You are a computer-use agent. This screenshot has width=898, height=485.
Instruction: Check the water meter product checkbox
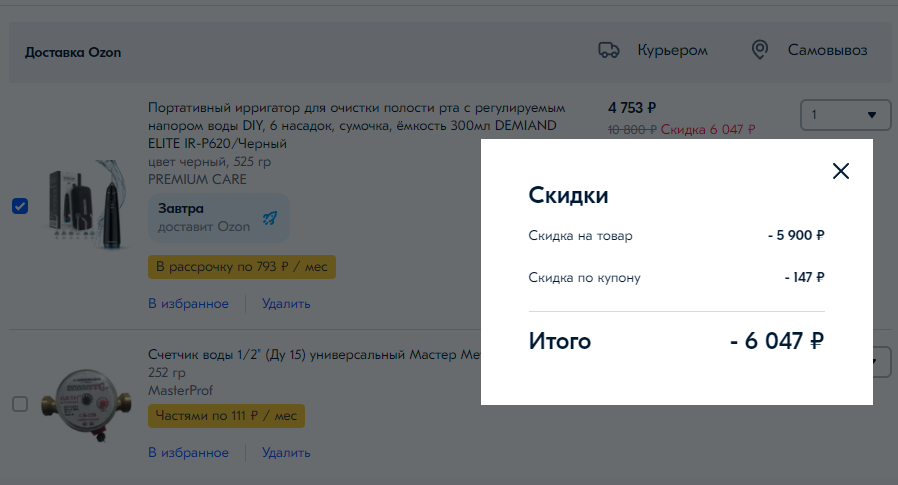(x=20, y=404)
